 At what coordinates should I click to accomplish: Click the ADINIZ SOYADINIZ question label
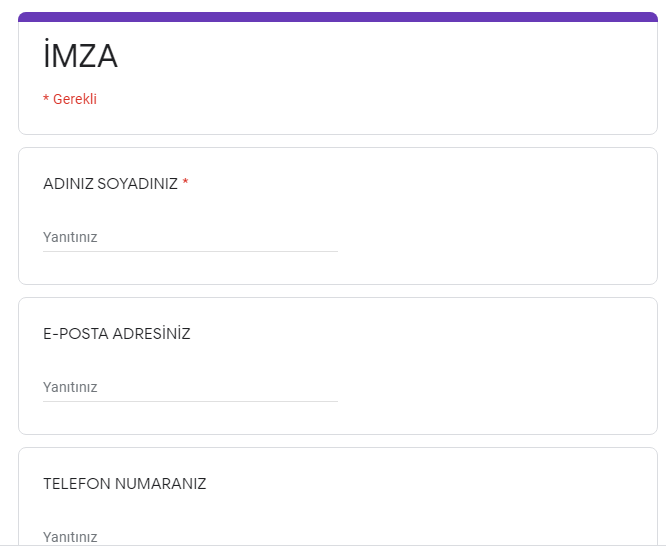(110, 184)
